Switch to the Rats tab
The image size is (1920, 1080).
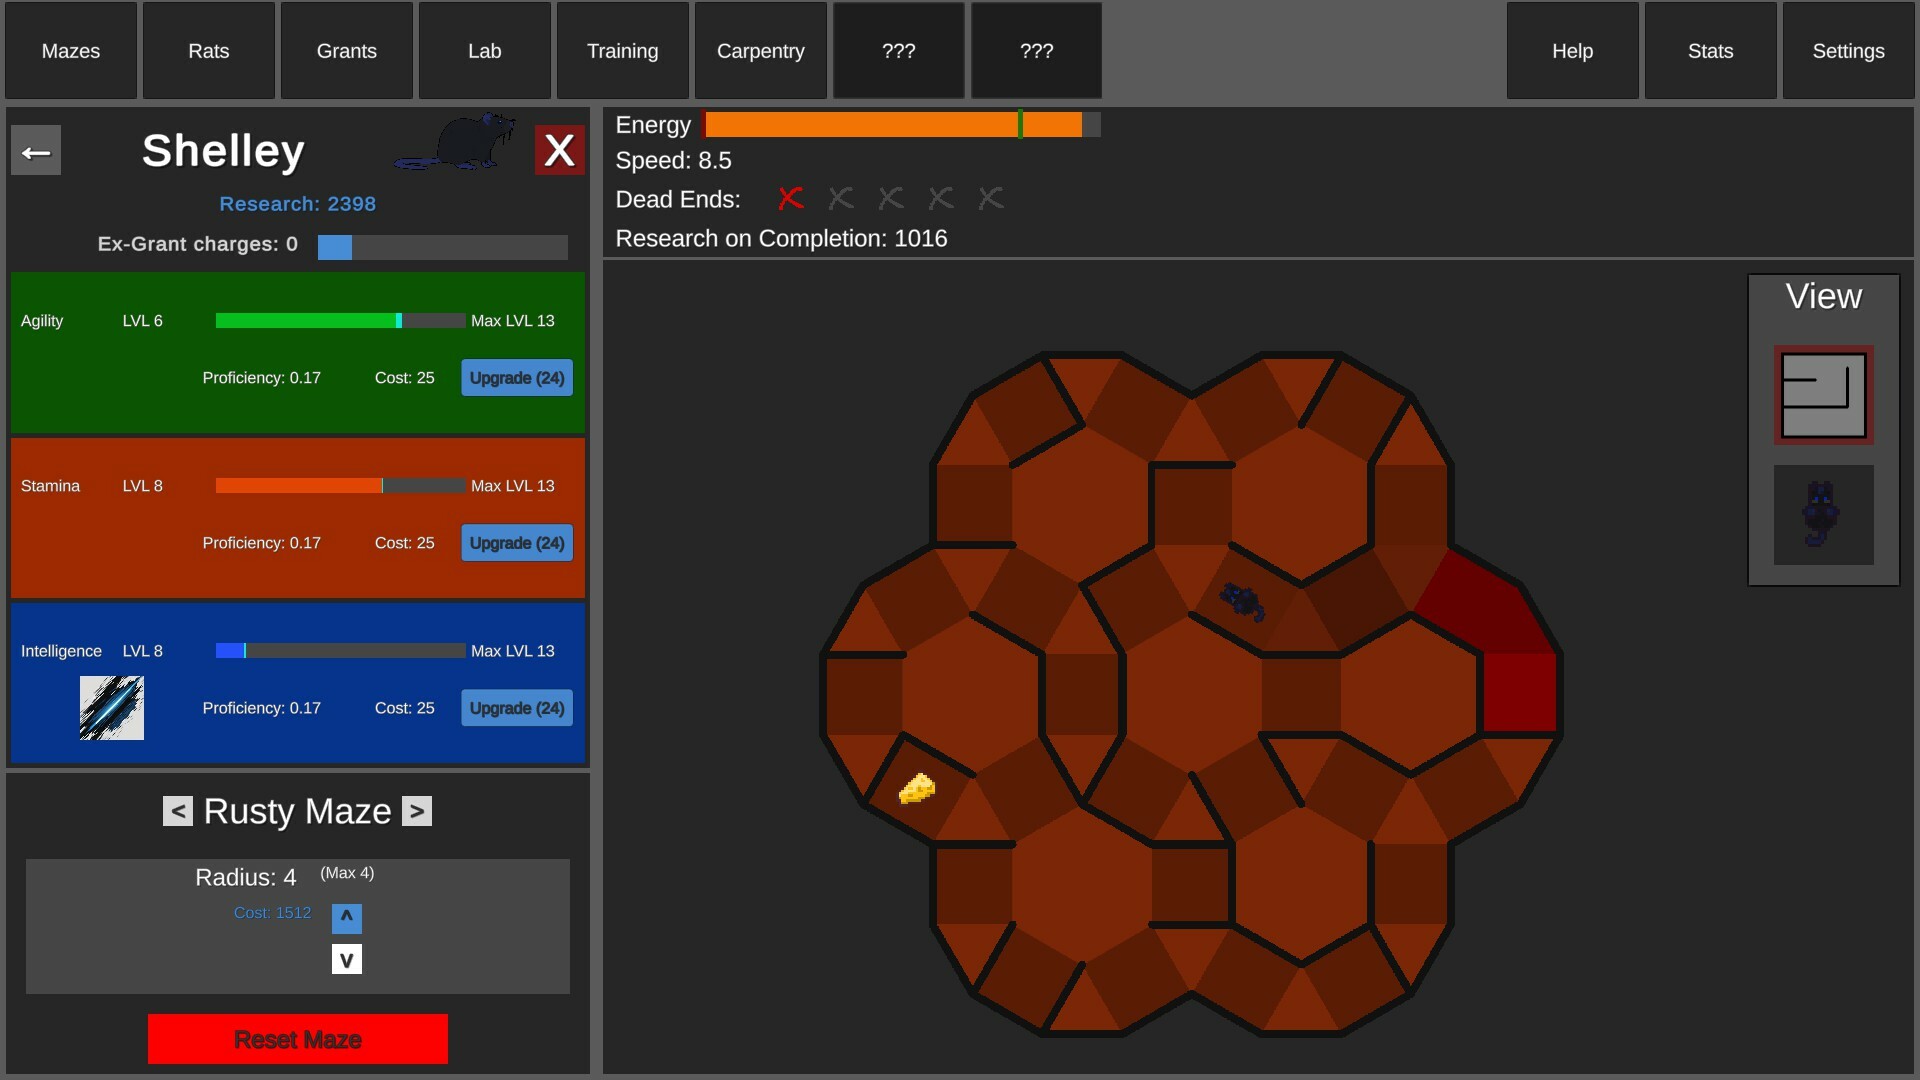click(208, 50)
